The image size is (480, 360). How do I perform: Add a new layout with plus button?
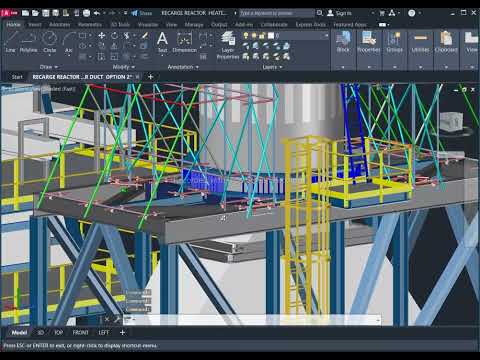122,332
